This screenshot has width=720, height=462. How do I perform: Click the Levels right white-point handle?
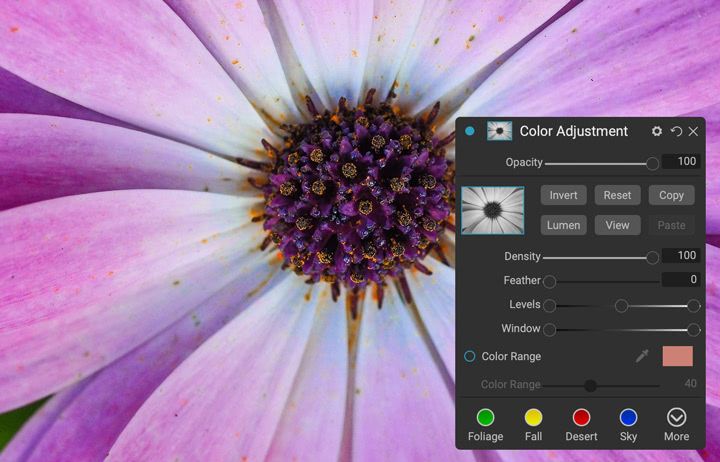[x=693, y=306]
